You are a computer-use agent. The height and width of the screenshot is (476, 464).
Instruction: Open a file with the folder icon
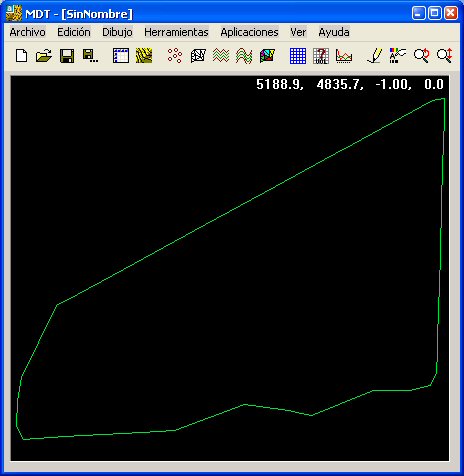tap(44, 56)
